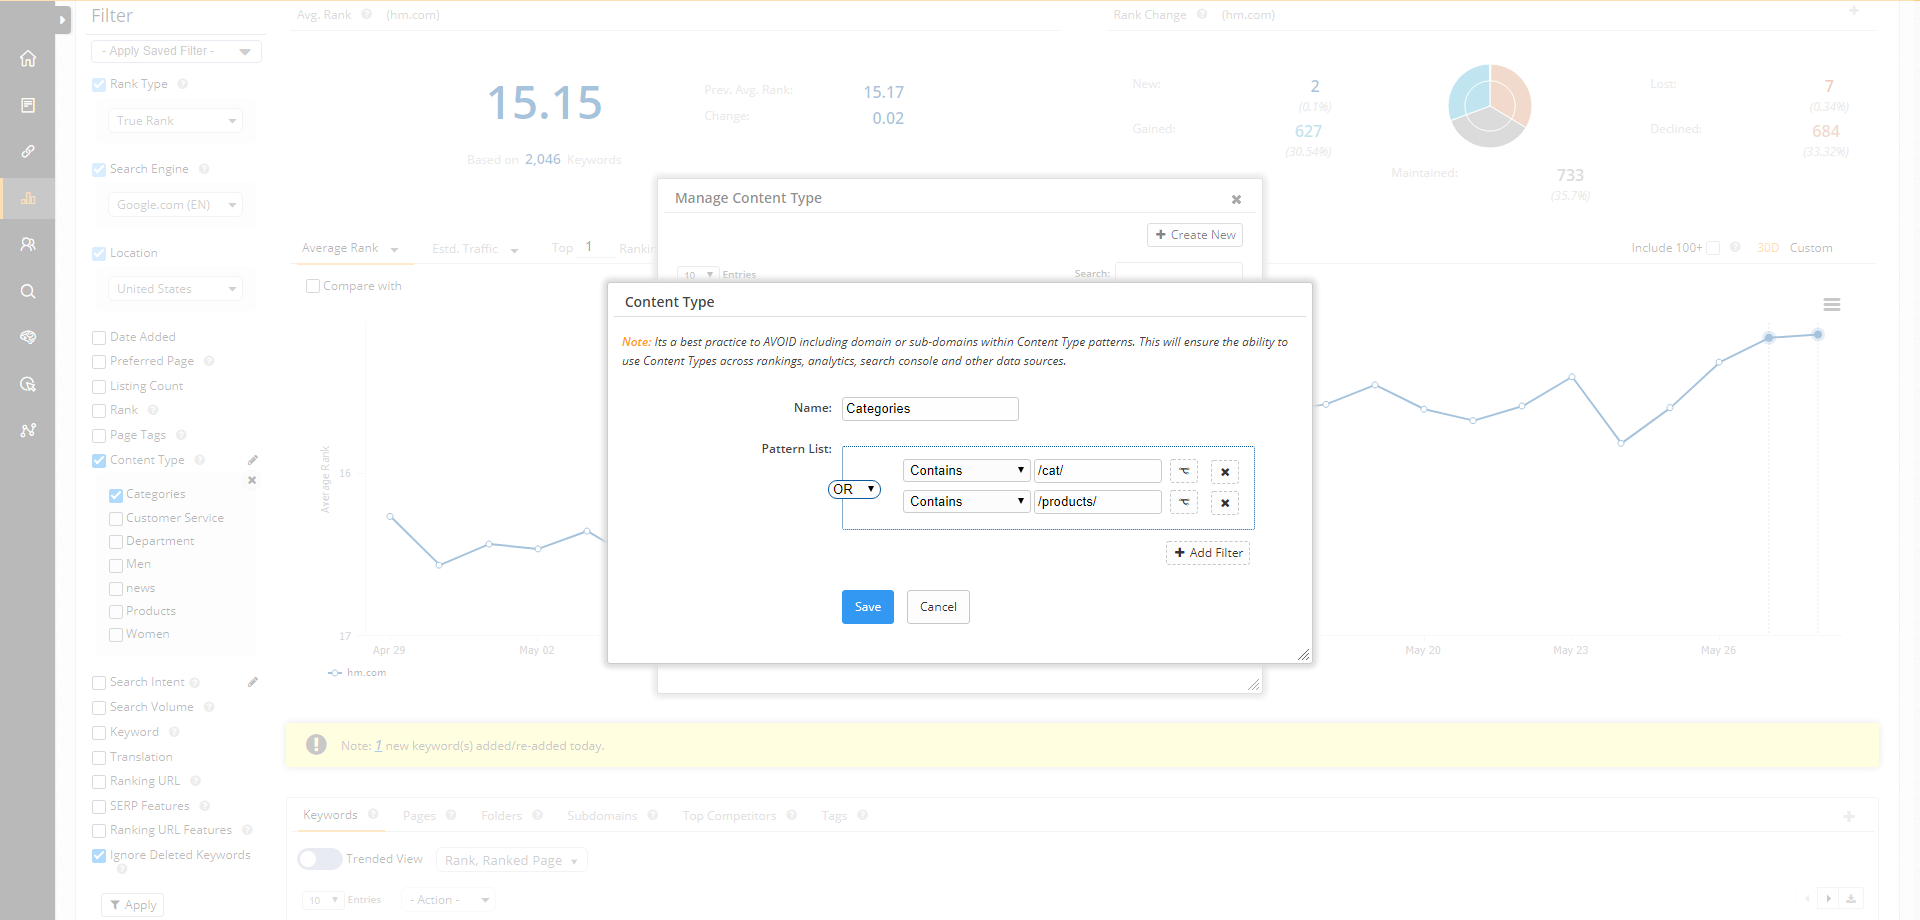The width and height of the screenshot is (1920, 920).
Task: Click the Apply filter button
Action: (132, 905)
